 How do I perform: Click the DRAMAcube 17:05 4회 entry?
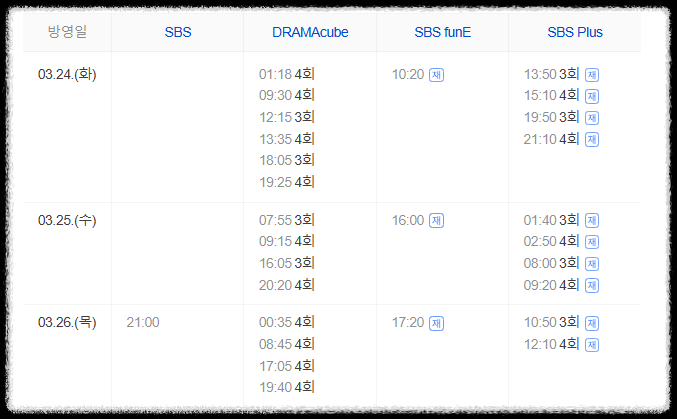click(287, 366)
